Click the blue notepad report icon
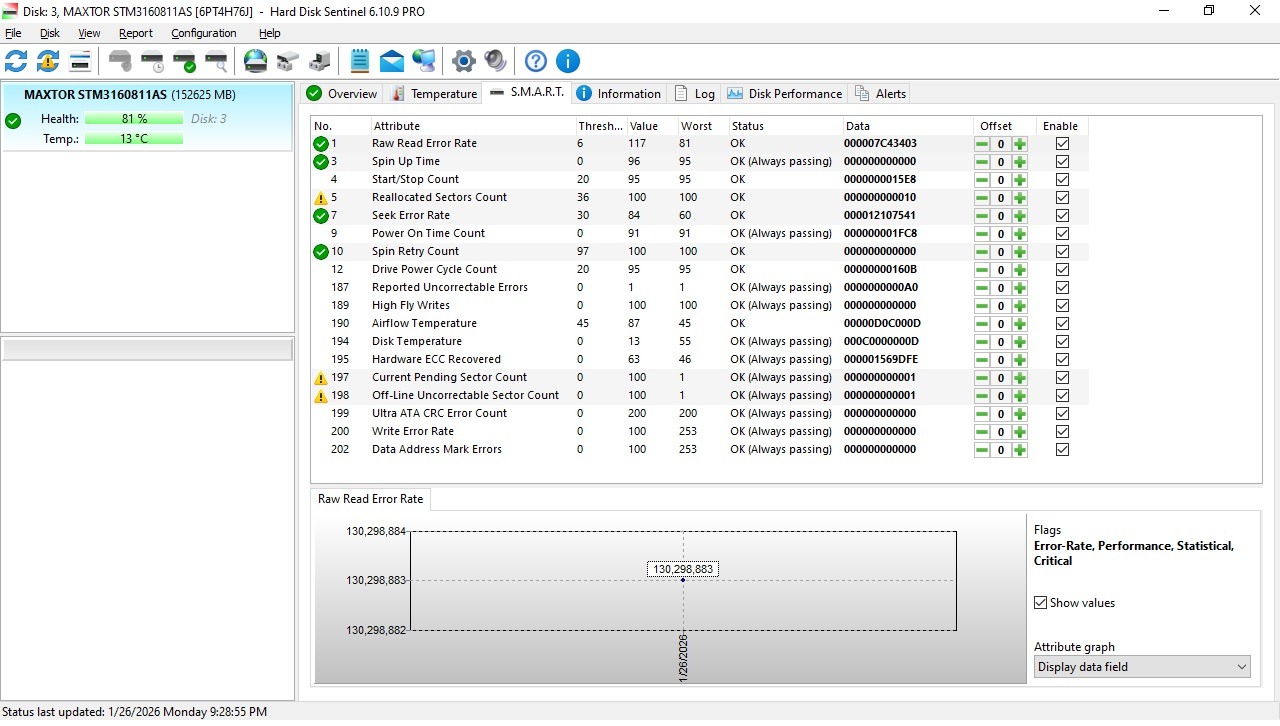 click(x=360, y=62)
